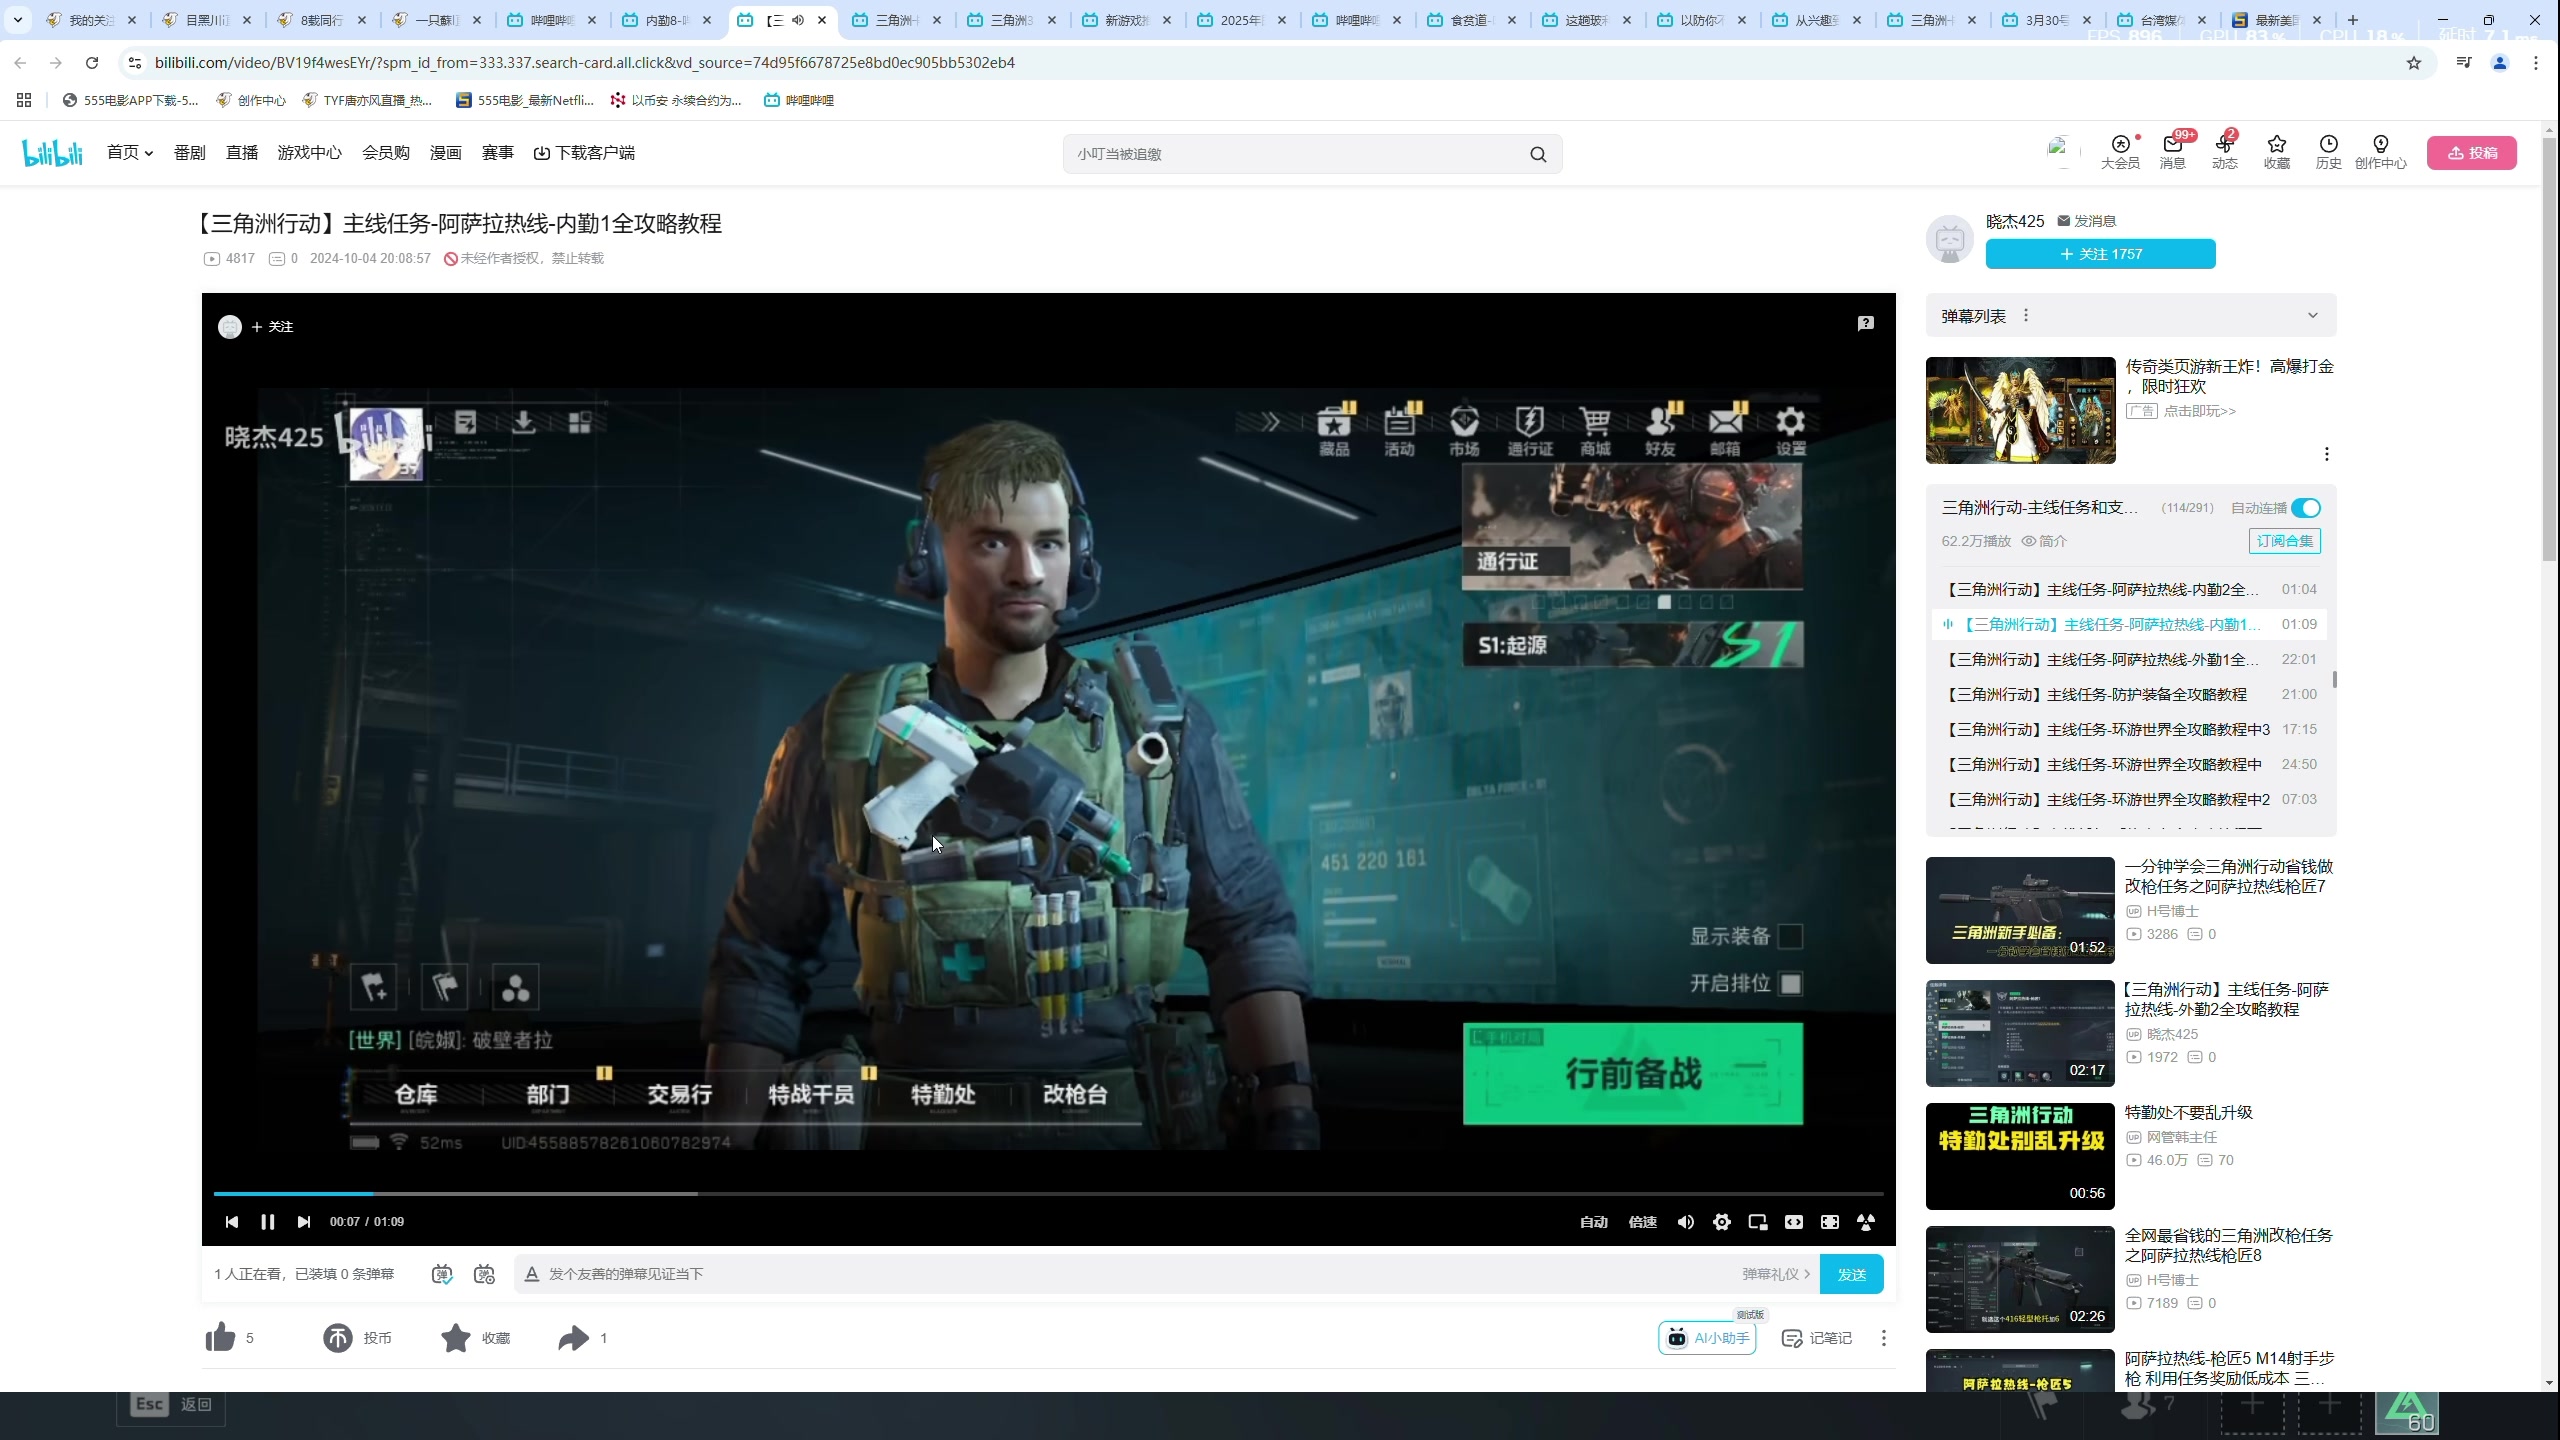
Task: Seek on the video progress bar
Action: [x=1048, y=1194]
